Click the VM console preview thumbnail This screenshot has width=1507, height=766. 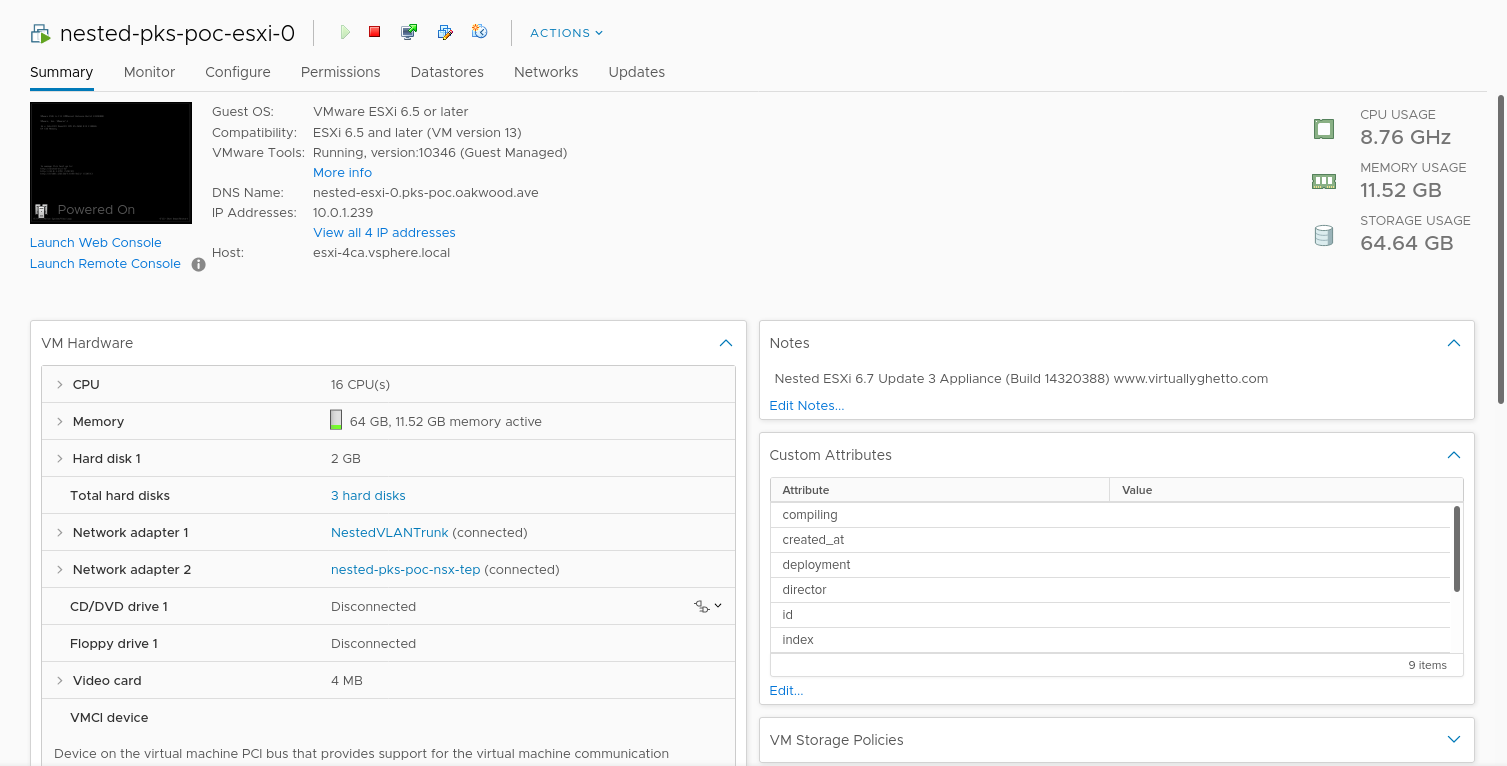(x=111, y=162)
